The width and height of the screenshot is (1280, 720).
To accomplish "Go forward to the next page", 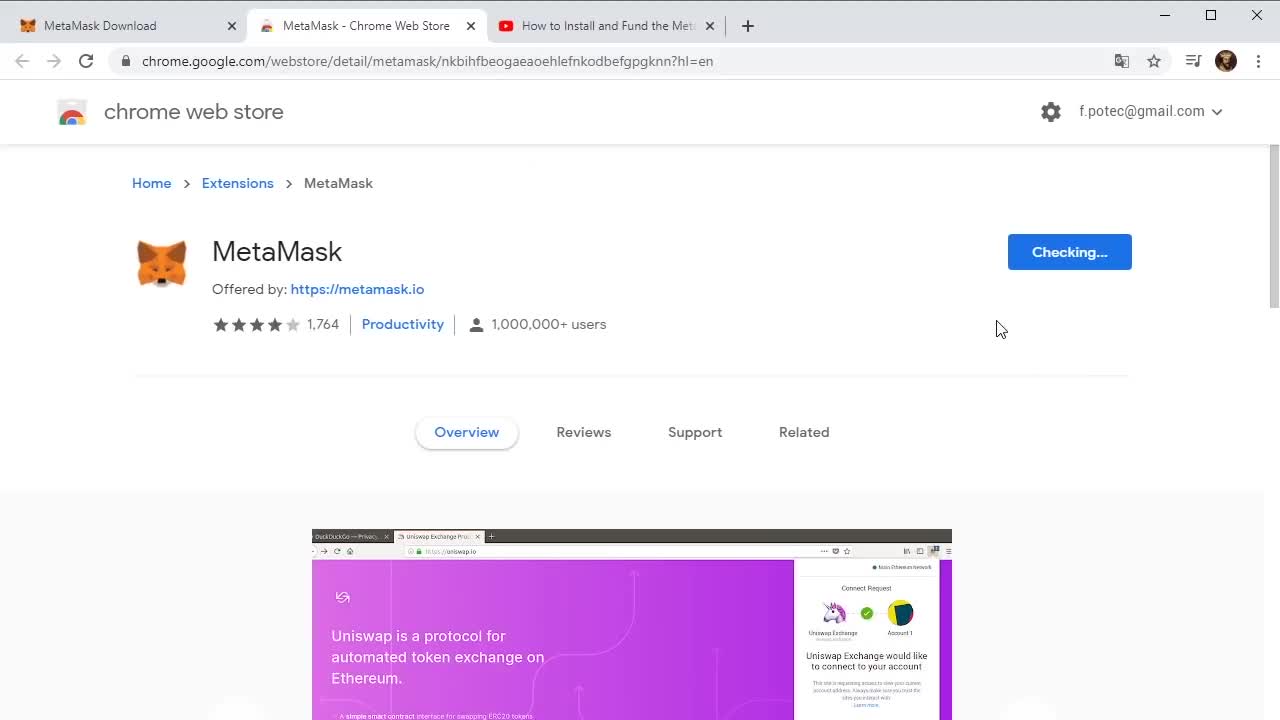I will click(x=54, y=61).
